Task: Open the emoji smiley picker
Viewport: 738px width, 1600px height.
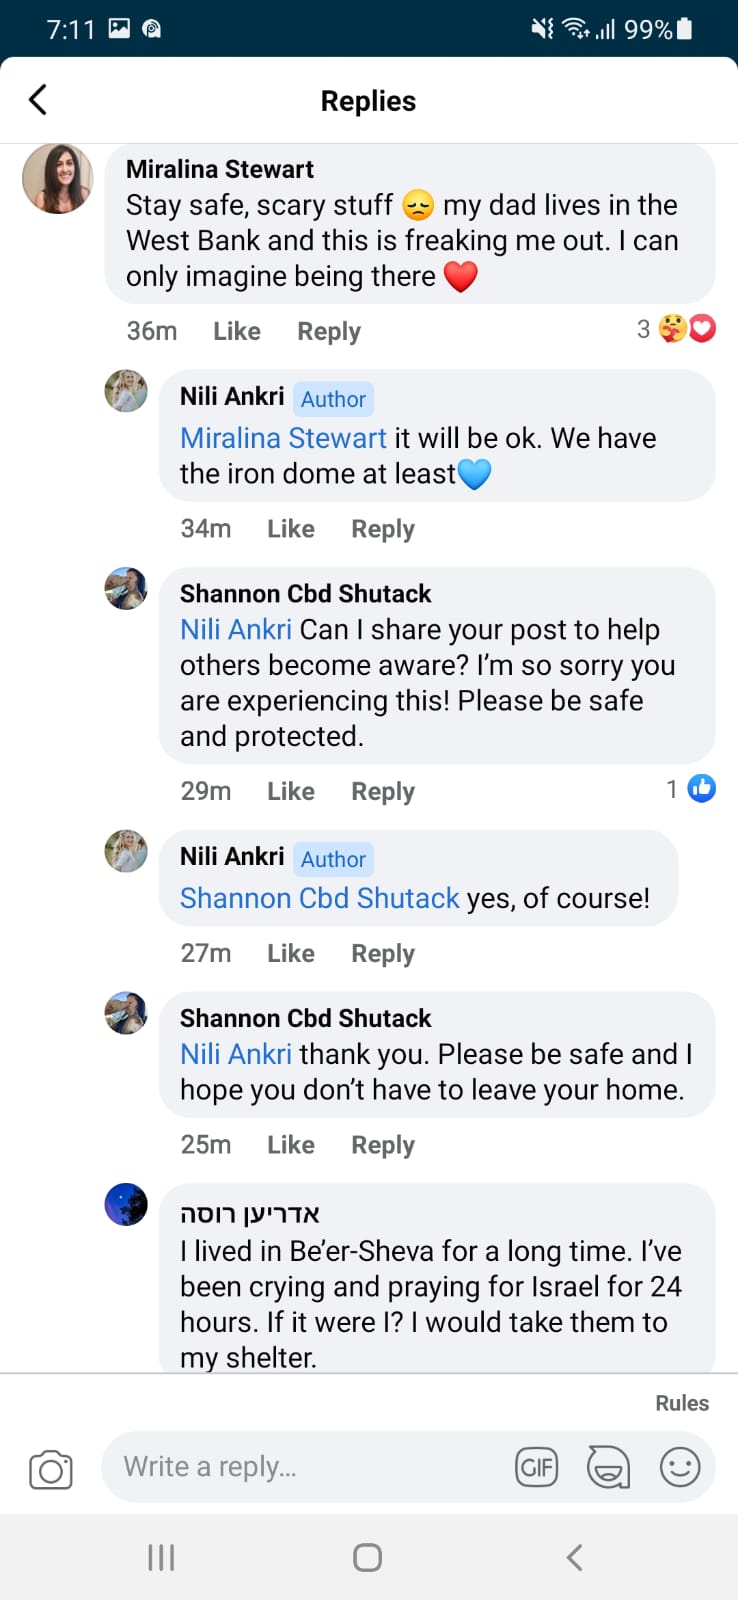Action: (x=680, y=1467)
